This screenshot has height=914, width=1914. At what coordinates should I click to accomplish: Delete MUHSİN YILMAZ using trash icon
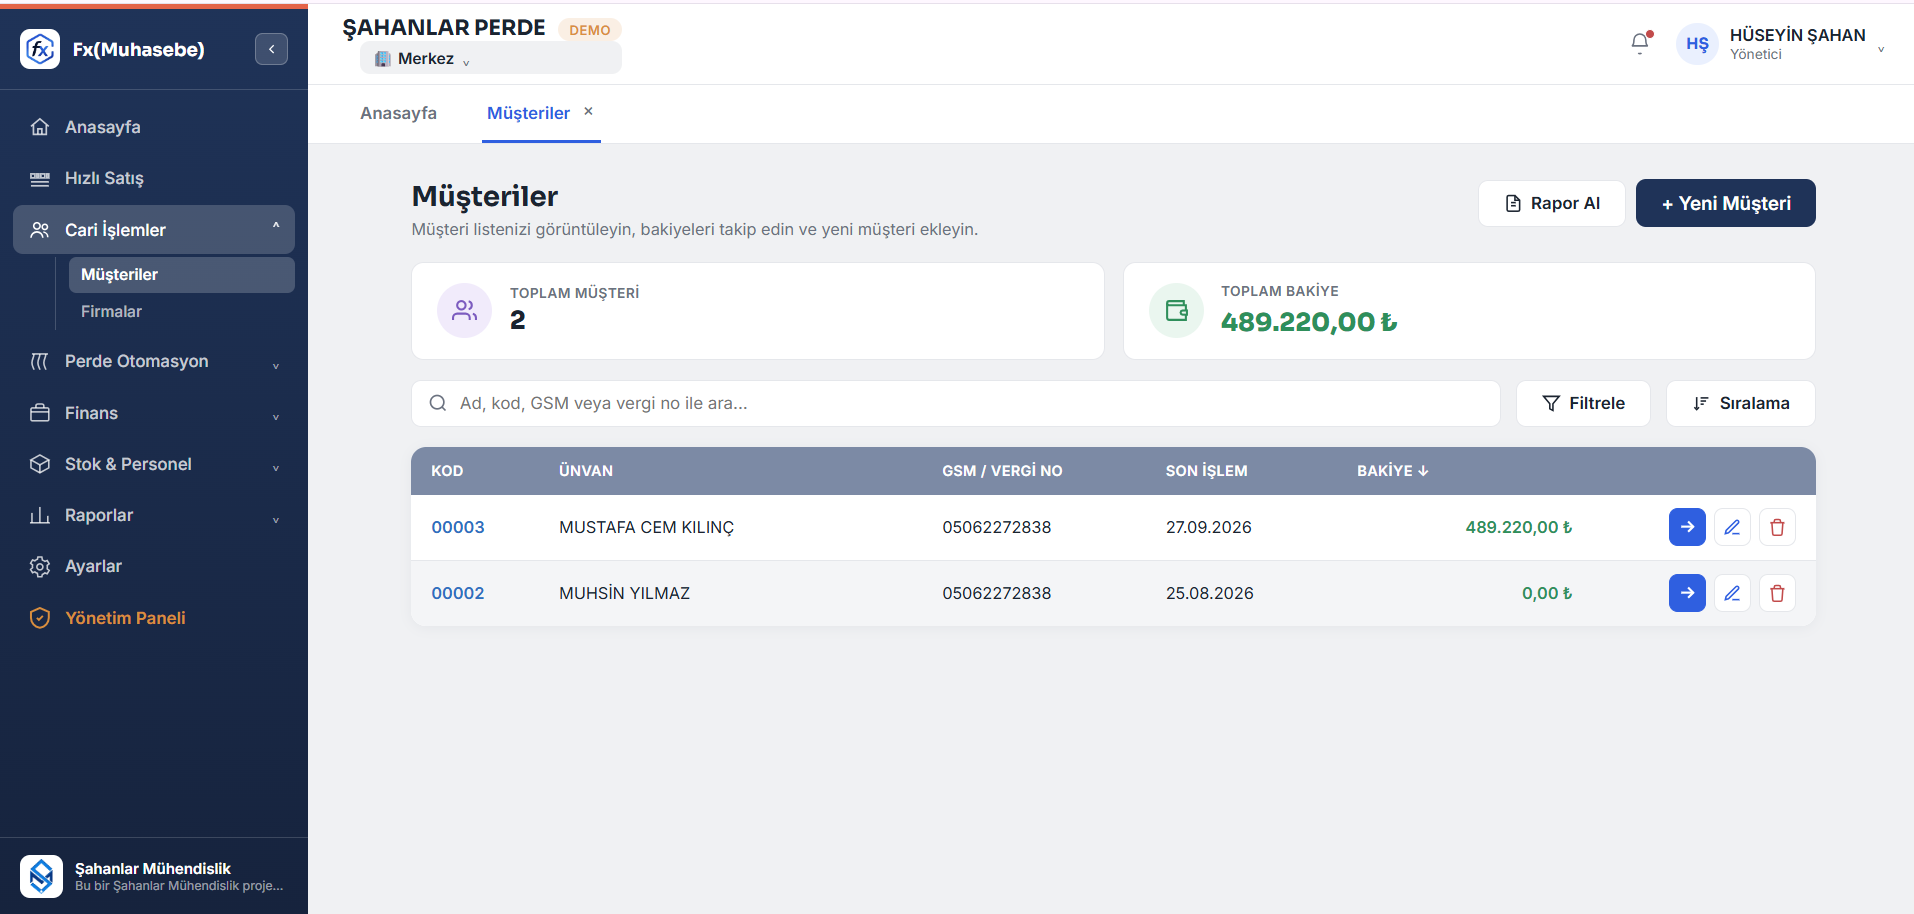pyautogui.click(x=1777, y=593)
